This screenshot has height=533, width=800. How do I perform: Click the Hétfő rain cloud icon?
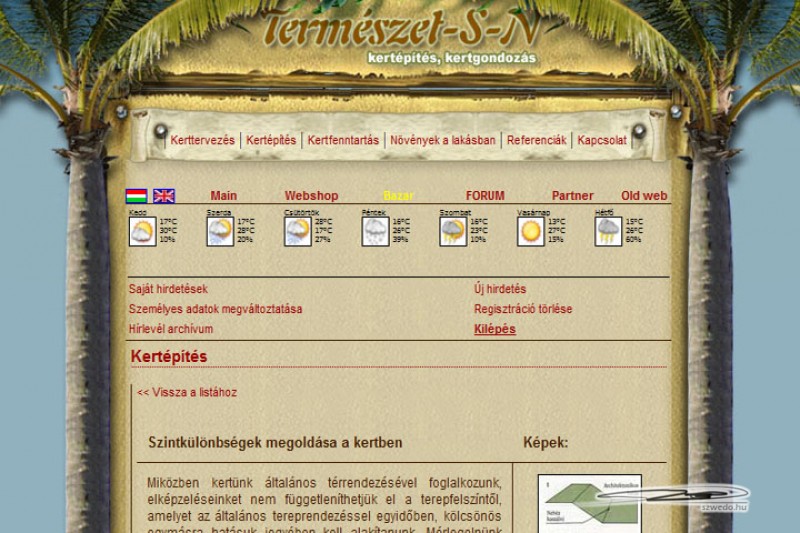tap(608, 232)
